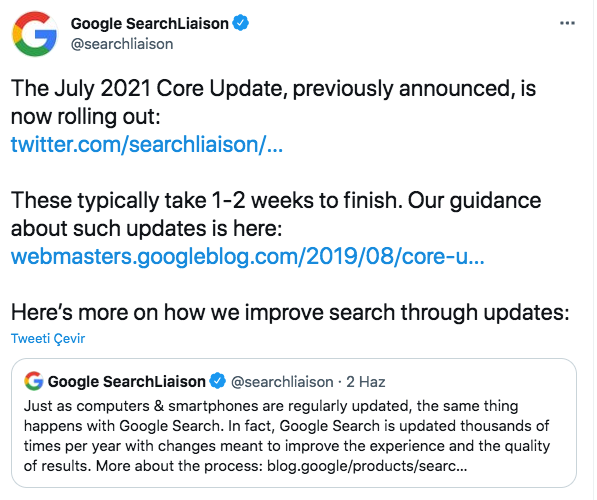Open the blog.google/products/searc... link

tap(367, 466)
